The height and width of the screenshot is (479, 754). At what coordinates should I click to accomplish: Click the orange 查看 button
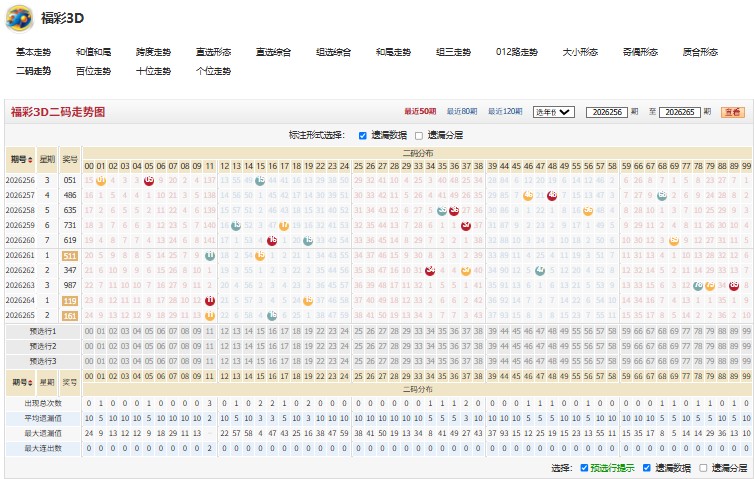pos(733,112)
